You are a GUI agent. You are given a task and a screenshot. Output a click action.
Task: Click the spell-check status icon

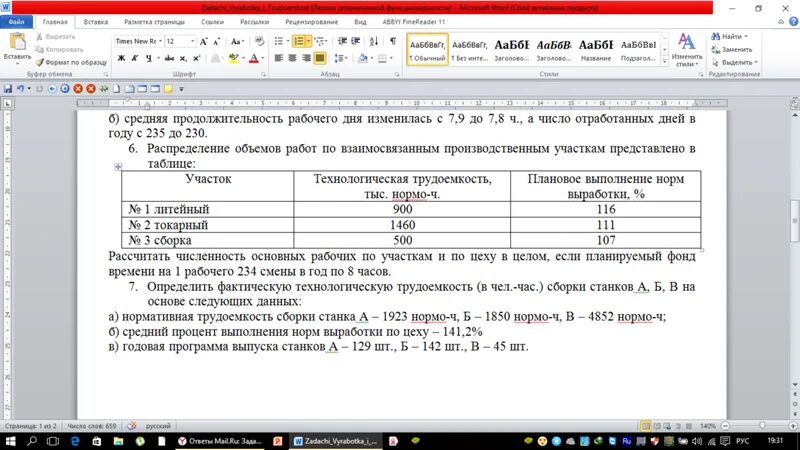[132, 426]
